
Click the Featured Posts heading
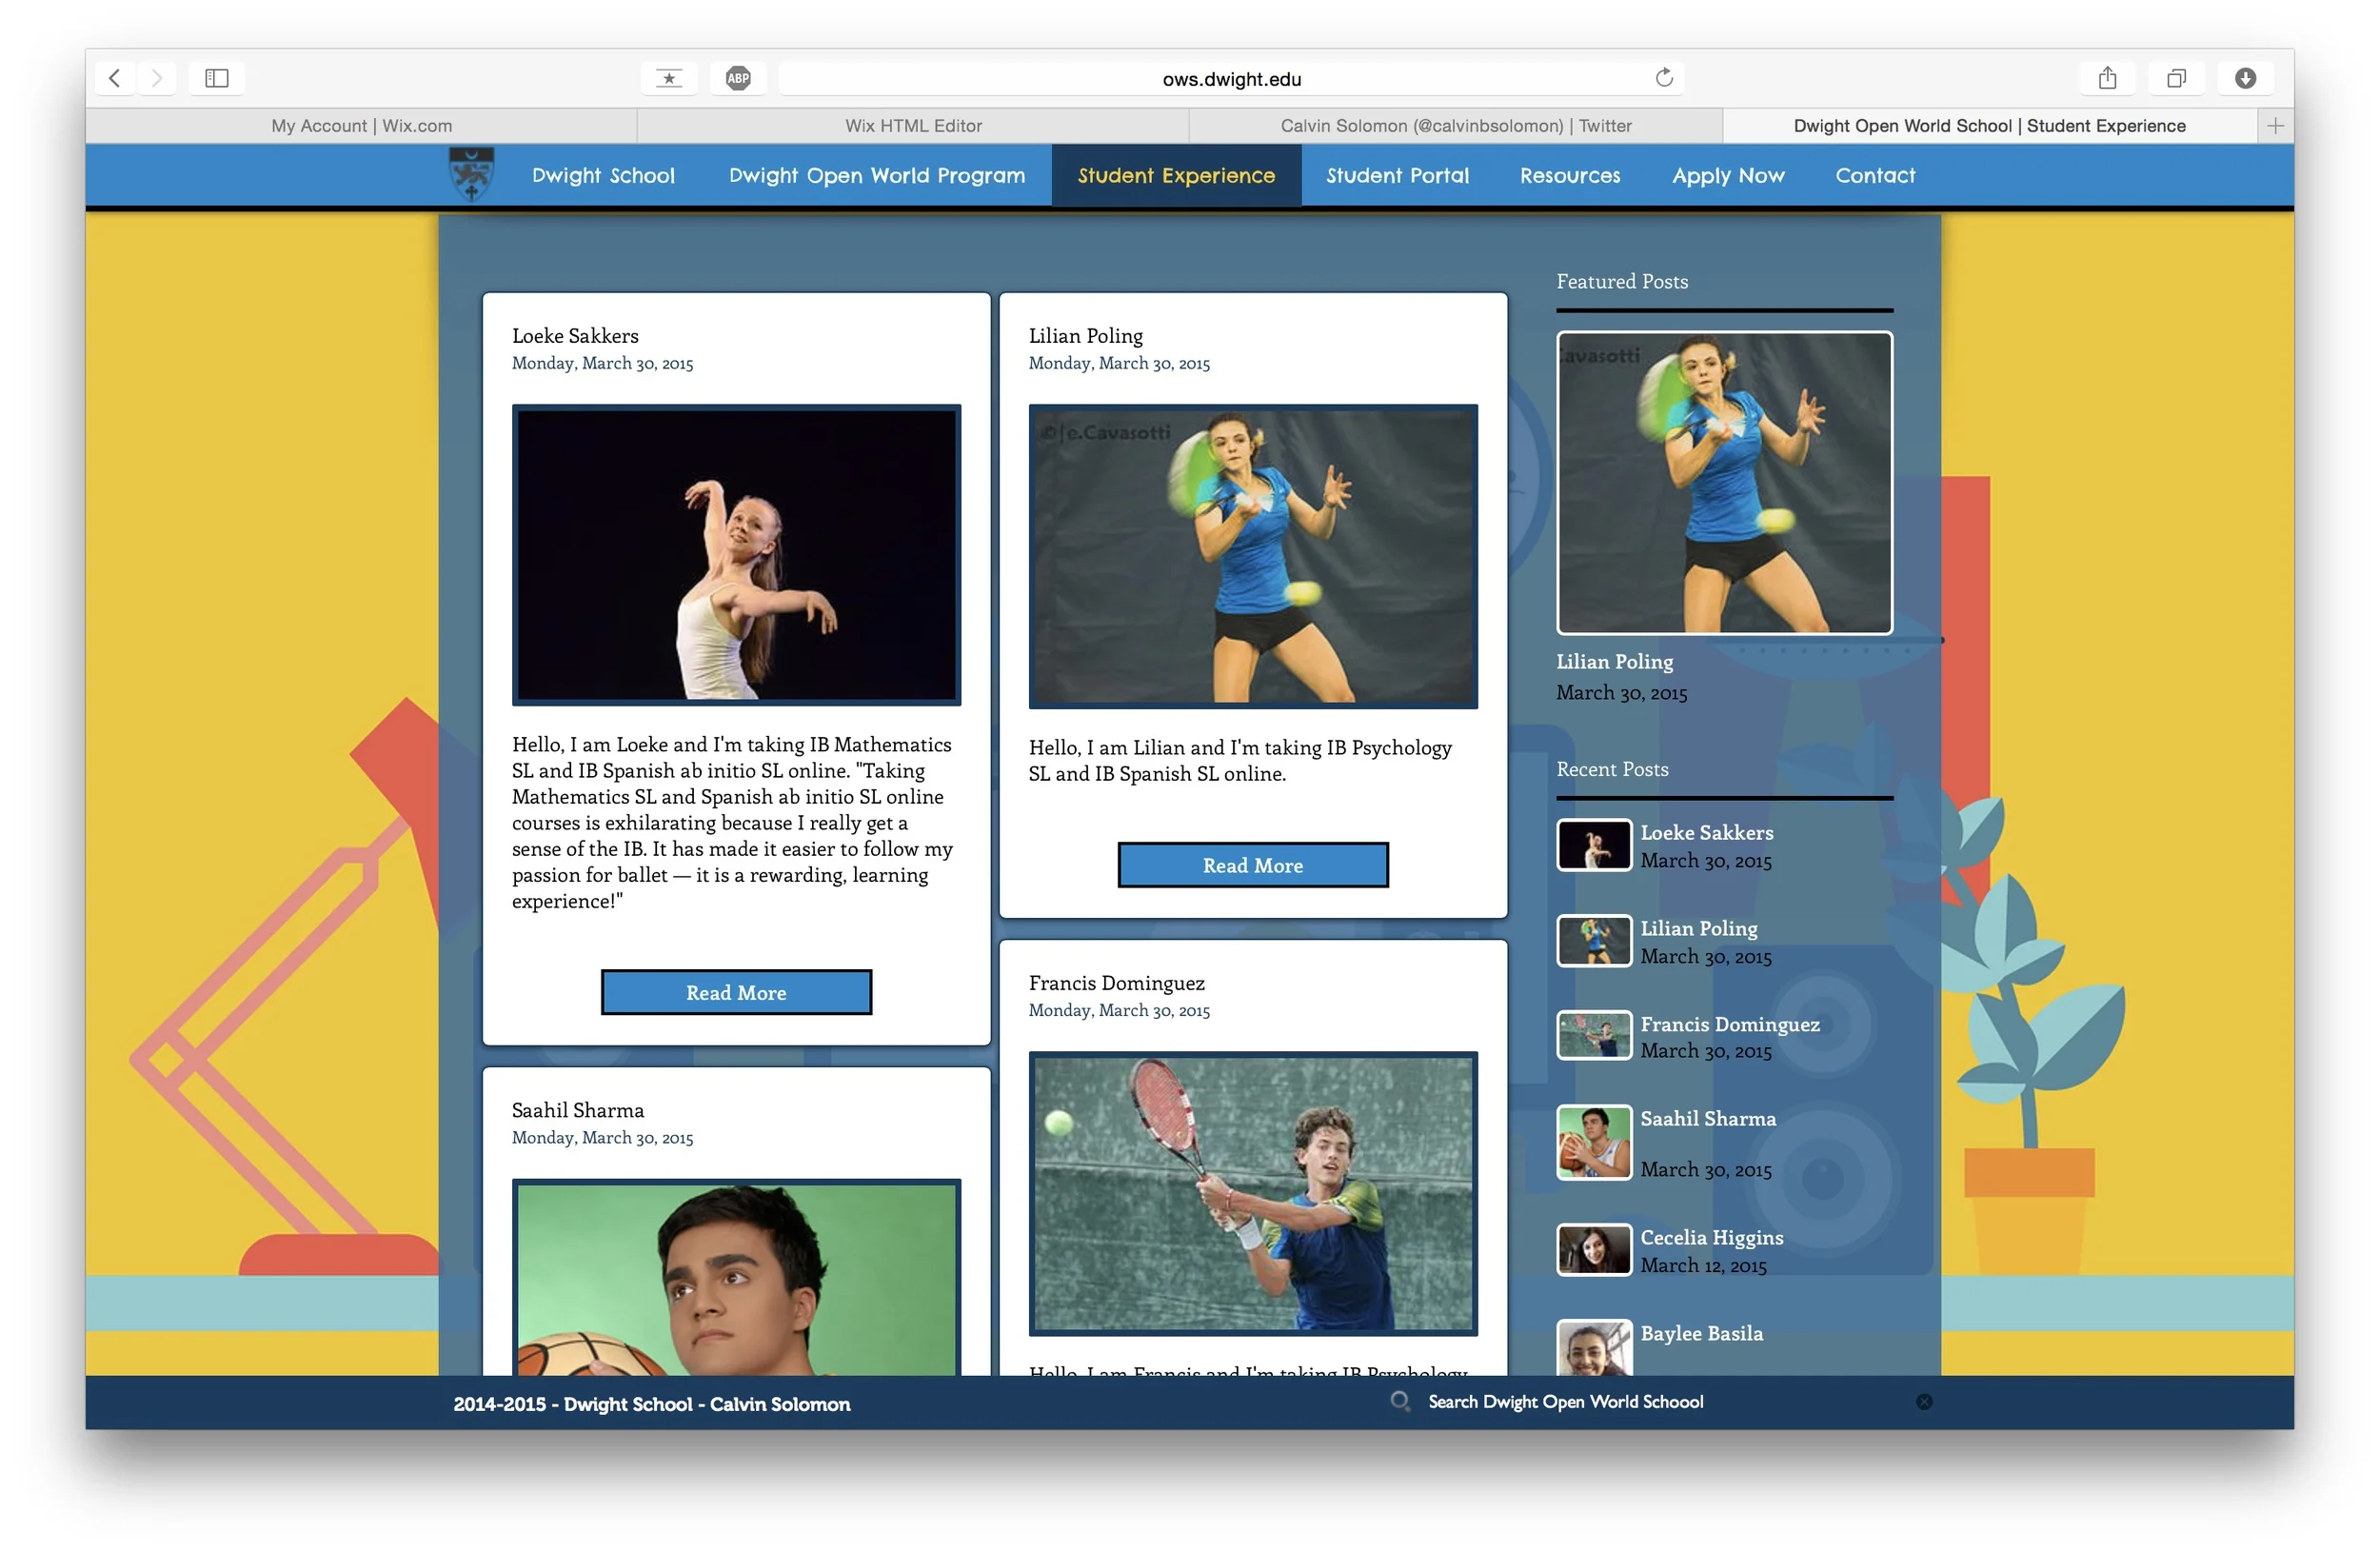(x=1621, y=281)
